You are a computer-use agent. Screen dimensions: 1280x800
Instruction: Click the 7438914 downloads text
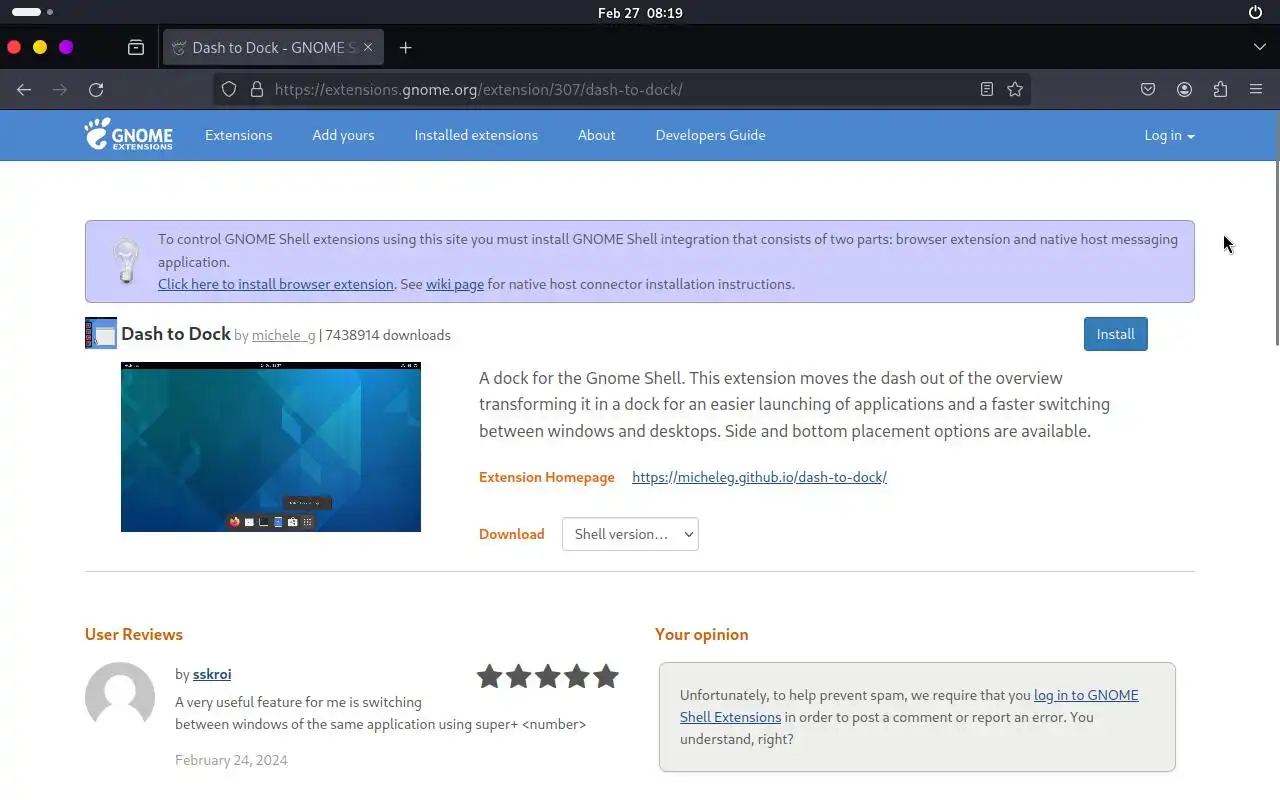(x=388, y=335)
